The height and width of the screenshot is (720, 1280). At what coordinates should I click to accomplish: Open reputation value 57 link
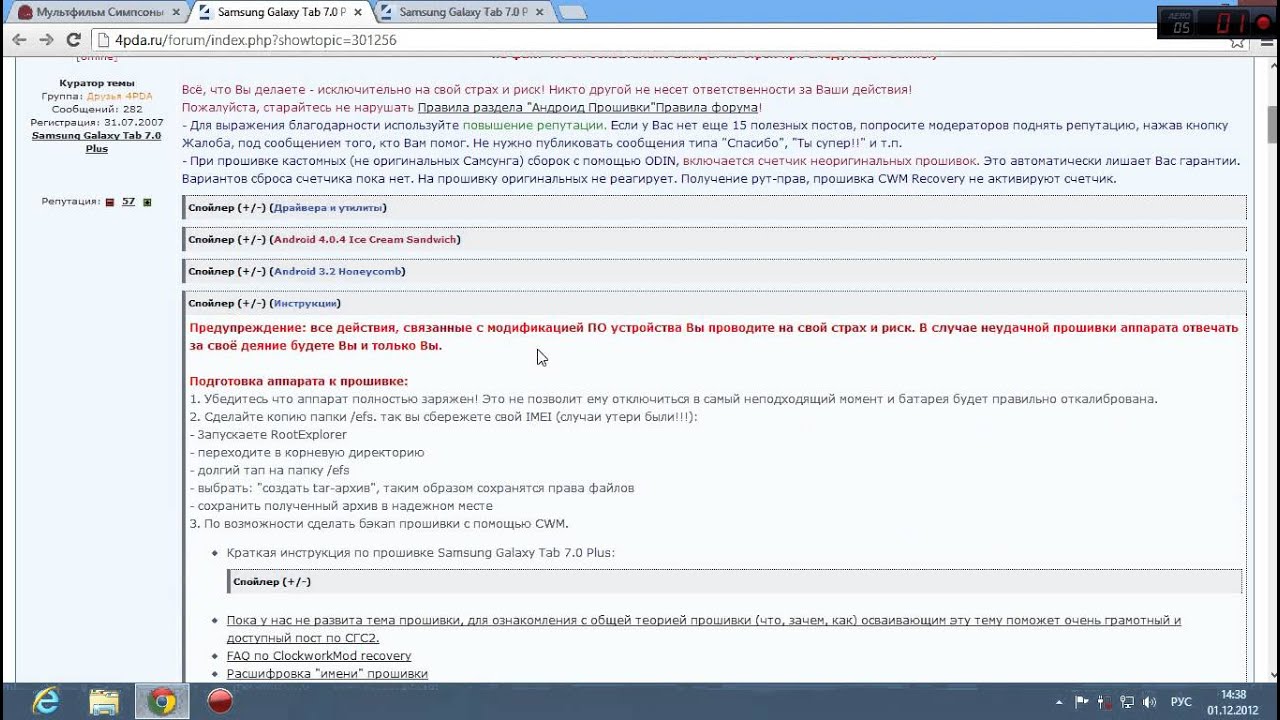(x=128, y=201)
